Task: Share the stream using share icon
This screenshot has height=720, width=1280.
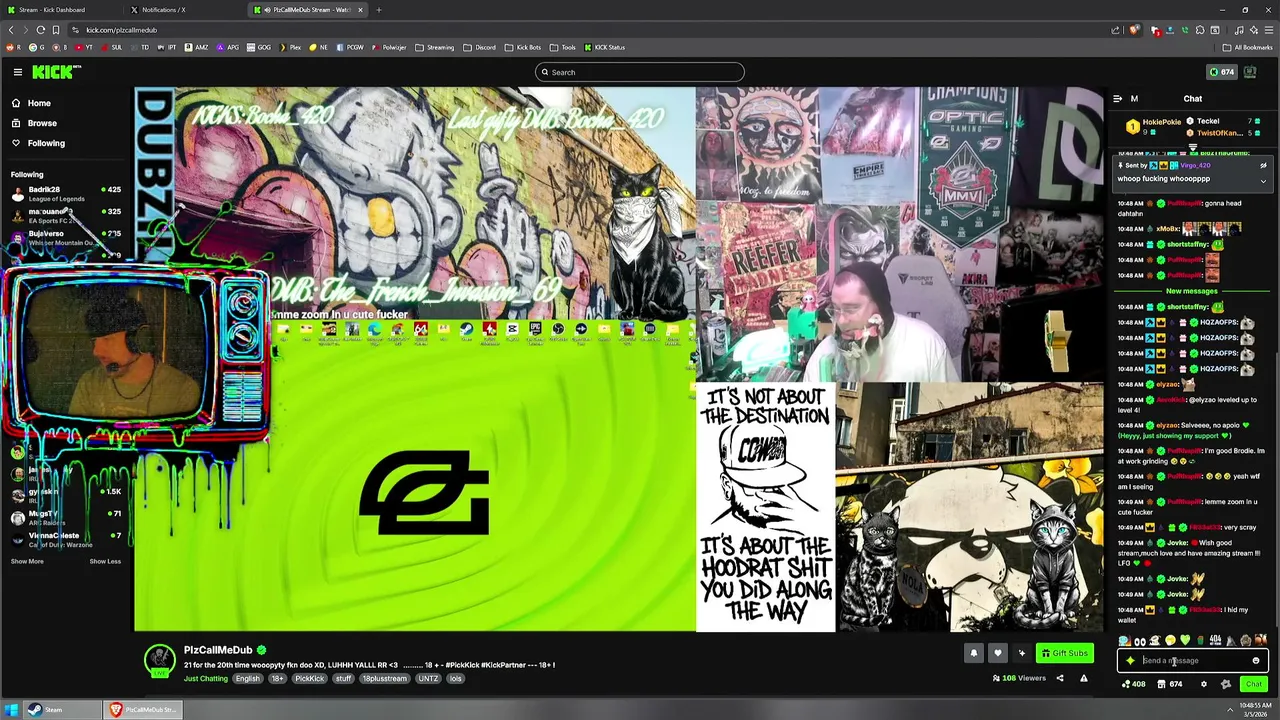Action: click(x=1060, y=678)
